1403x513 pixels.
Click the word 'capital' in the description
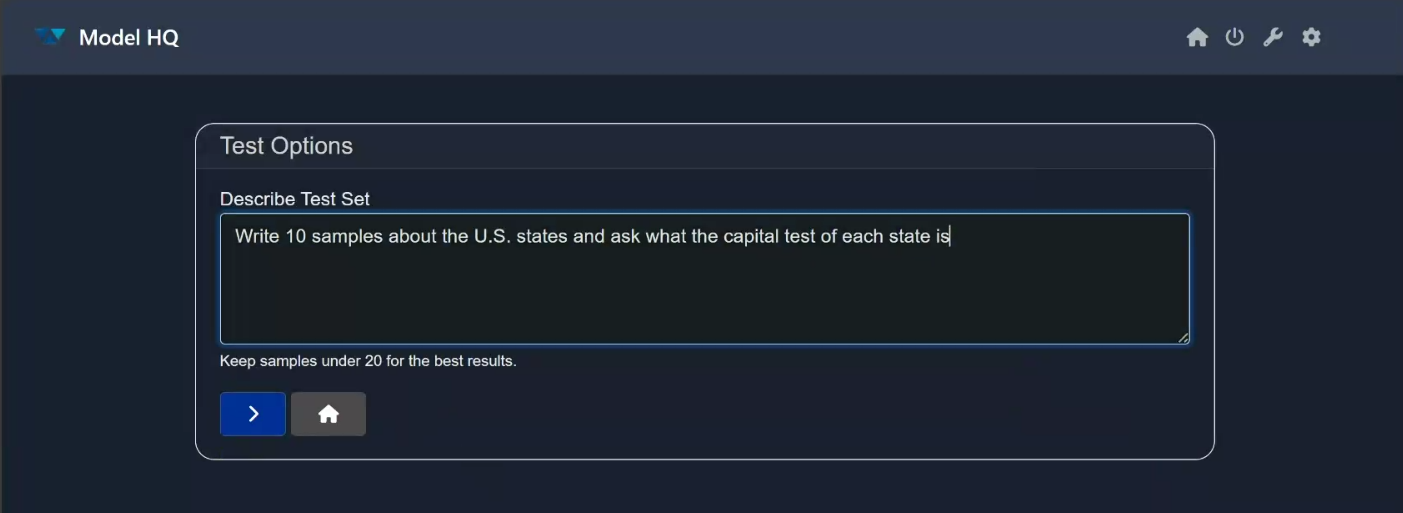pyautogui.click(x=738, y=237)
